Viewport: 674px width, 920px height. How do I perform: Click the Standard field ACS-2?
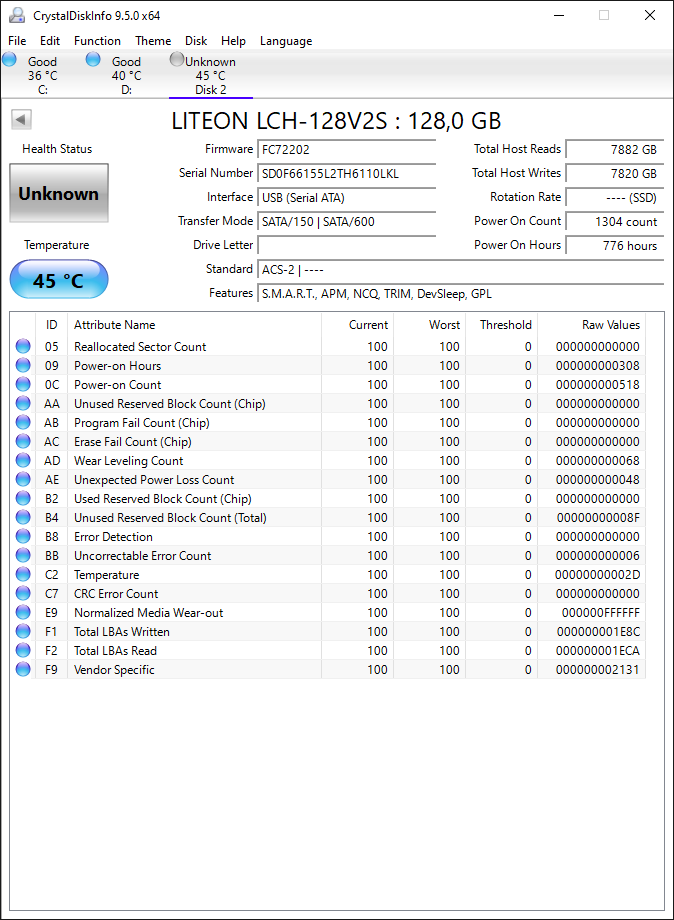(x=460, y=270)
